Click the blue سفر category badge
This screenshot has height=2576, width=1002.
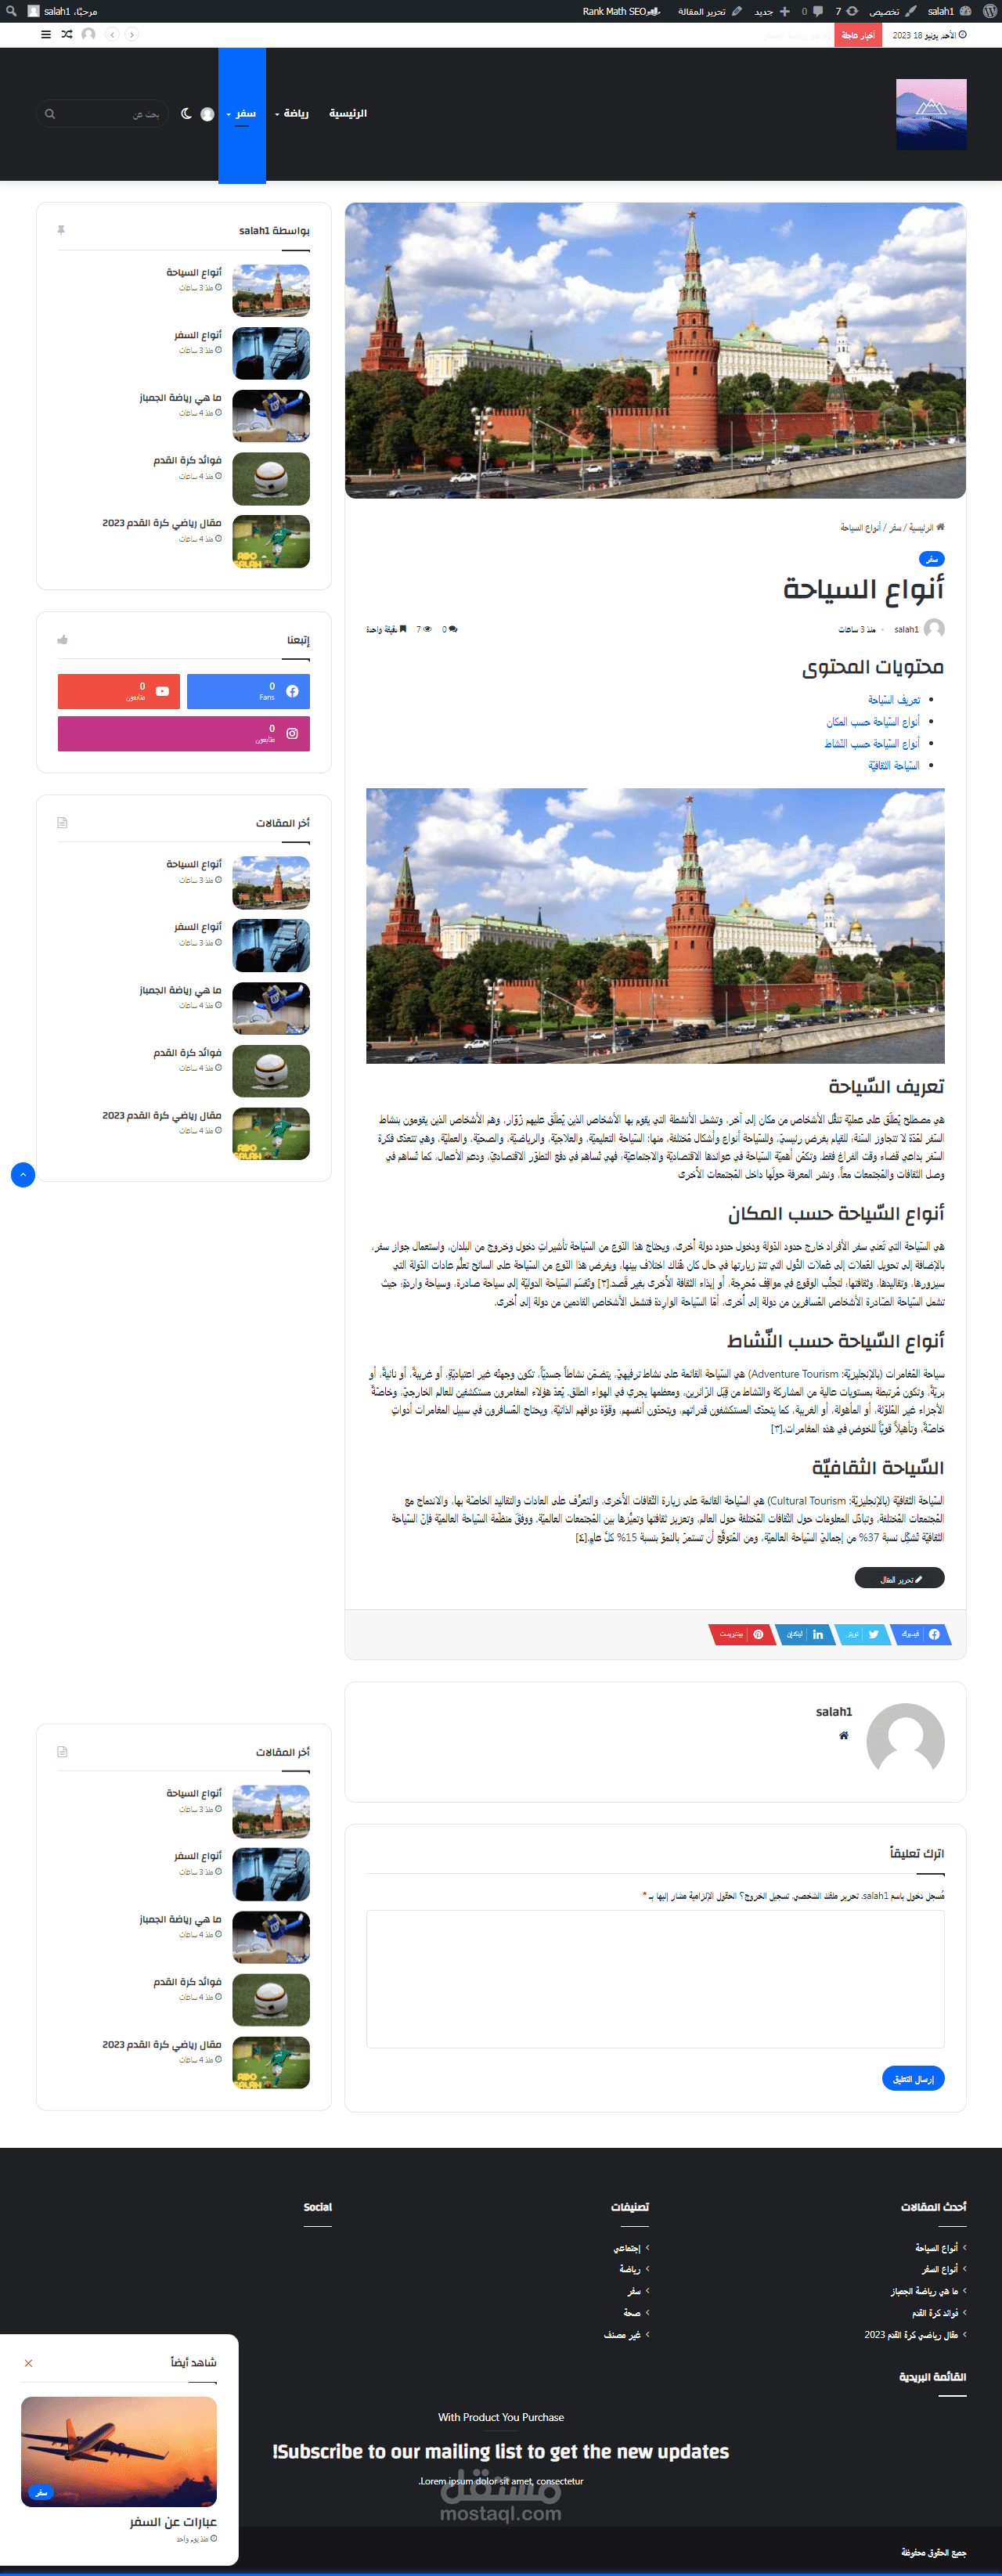(x=931, y=559)
